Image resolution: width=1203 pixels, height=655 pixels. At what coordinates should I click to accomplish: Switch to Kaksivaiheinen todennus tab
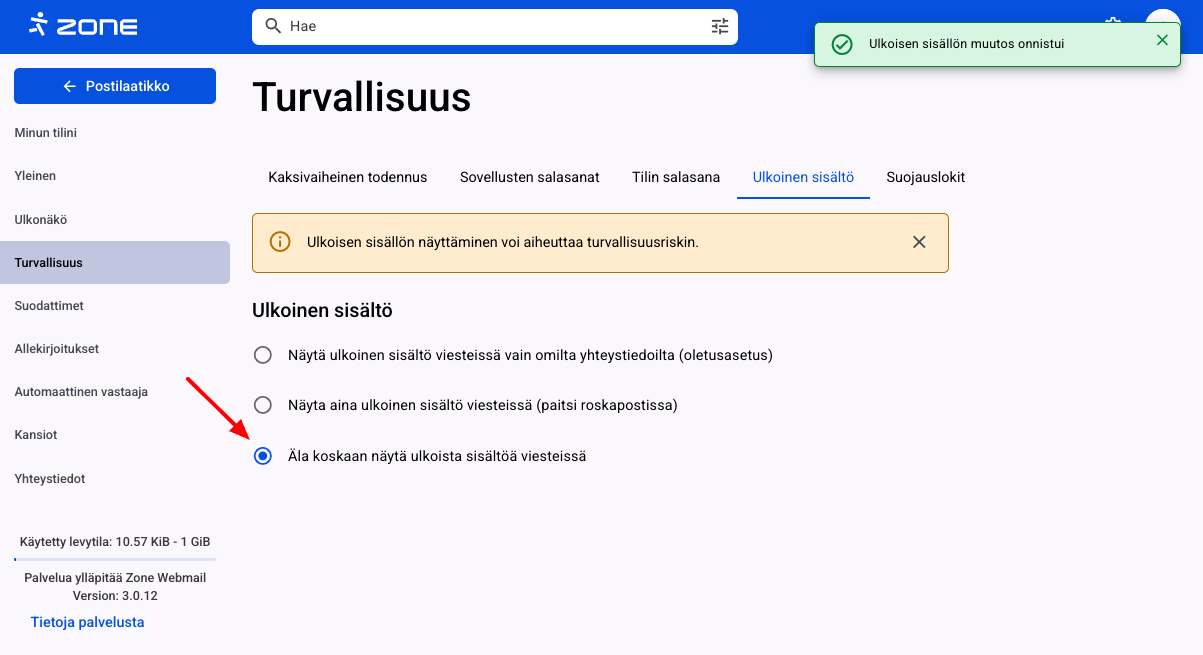347,177
